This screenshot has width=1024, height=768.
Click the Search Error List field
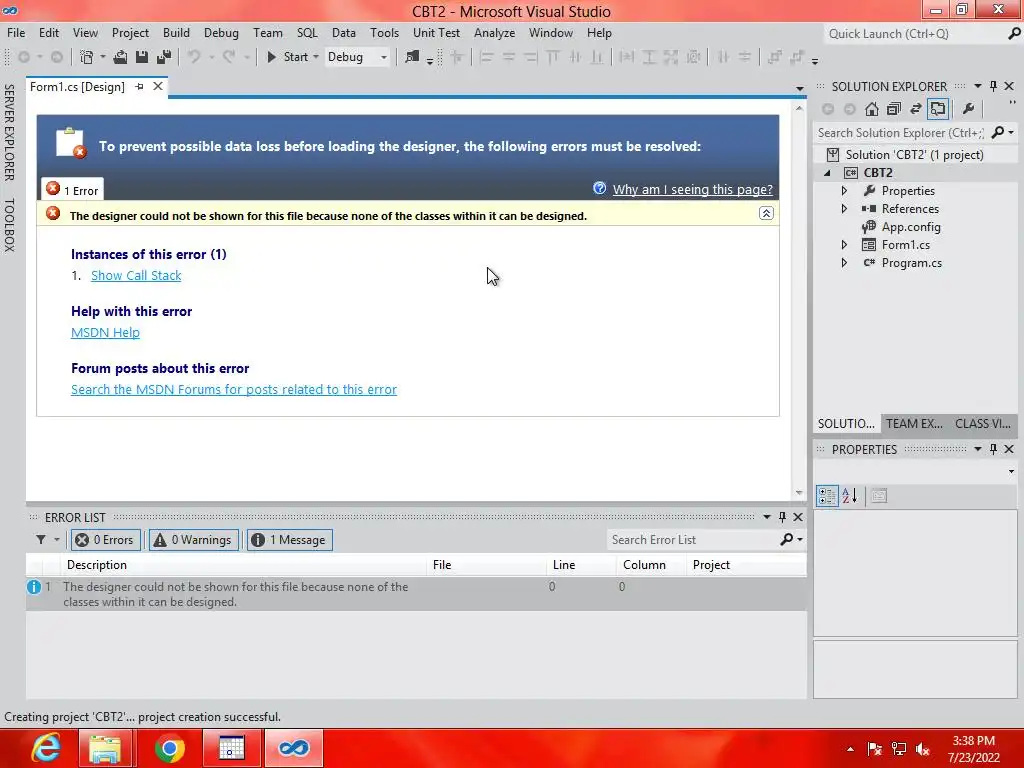coord(692,540)
